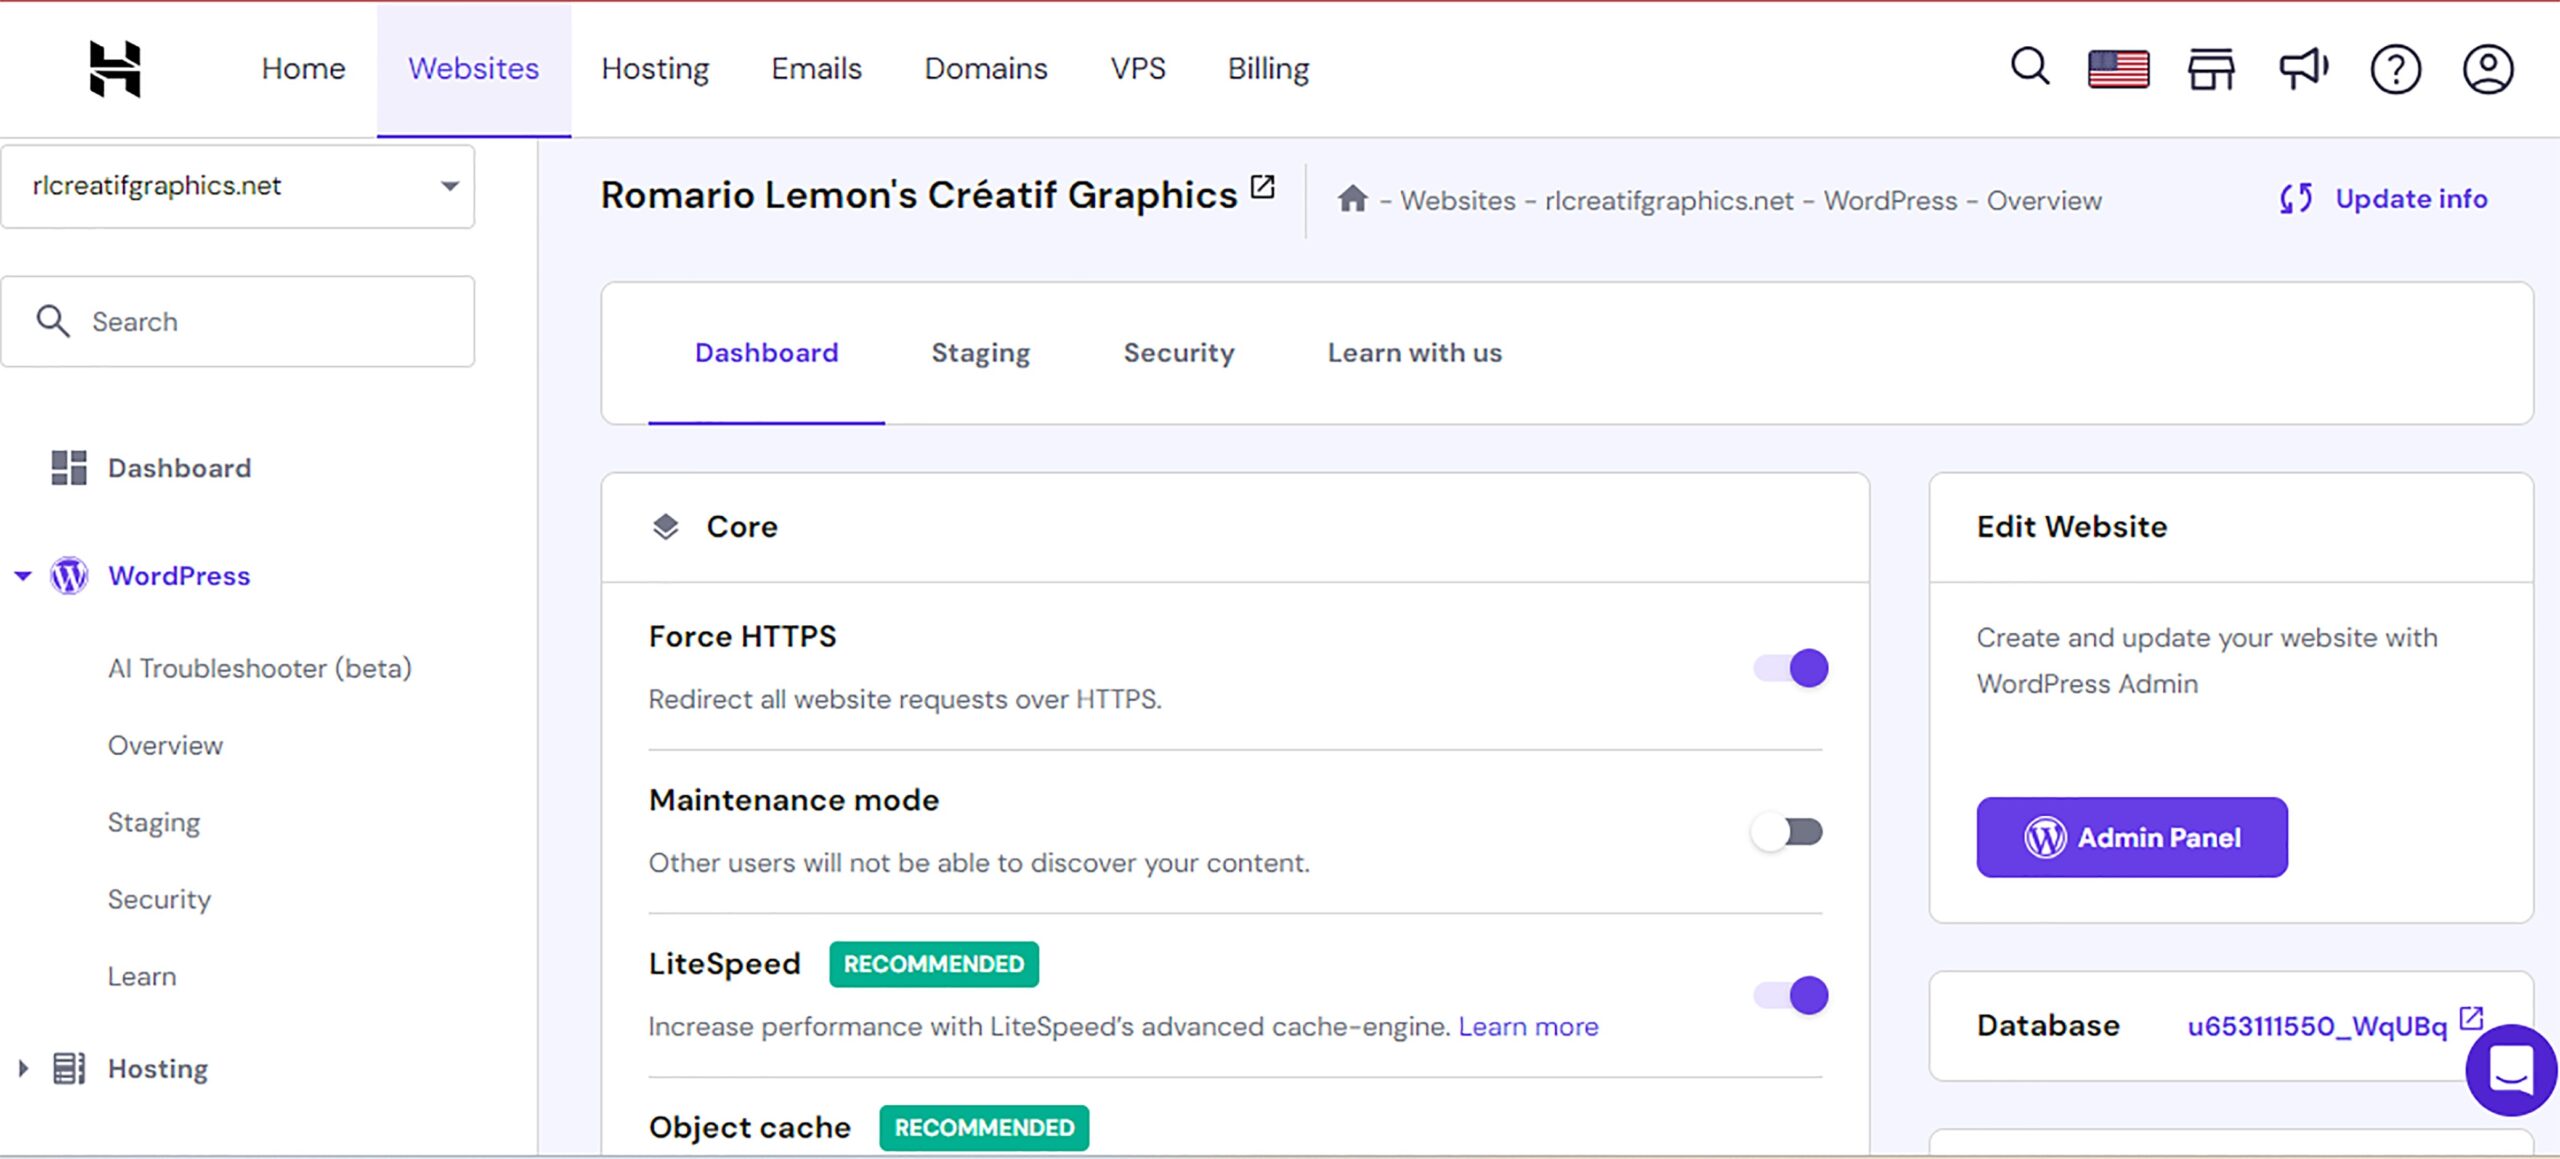Open site in new tab icon beside title
2560x1159 pixels.
[x=1262, y=187]
